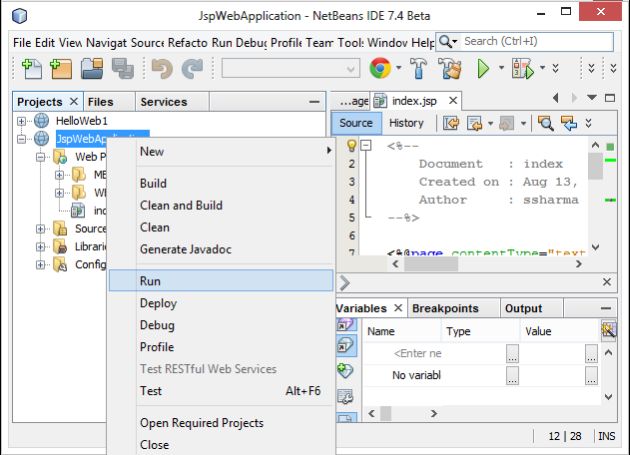Collapse the code fold on line 1

(366, 145)
